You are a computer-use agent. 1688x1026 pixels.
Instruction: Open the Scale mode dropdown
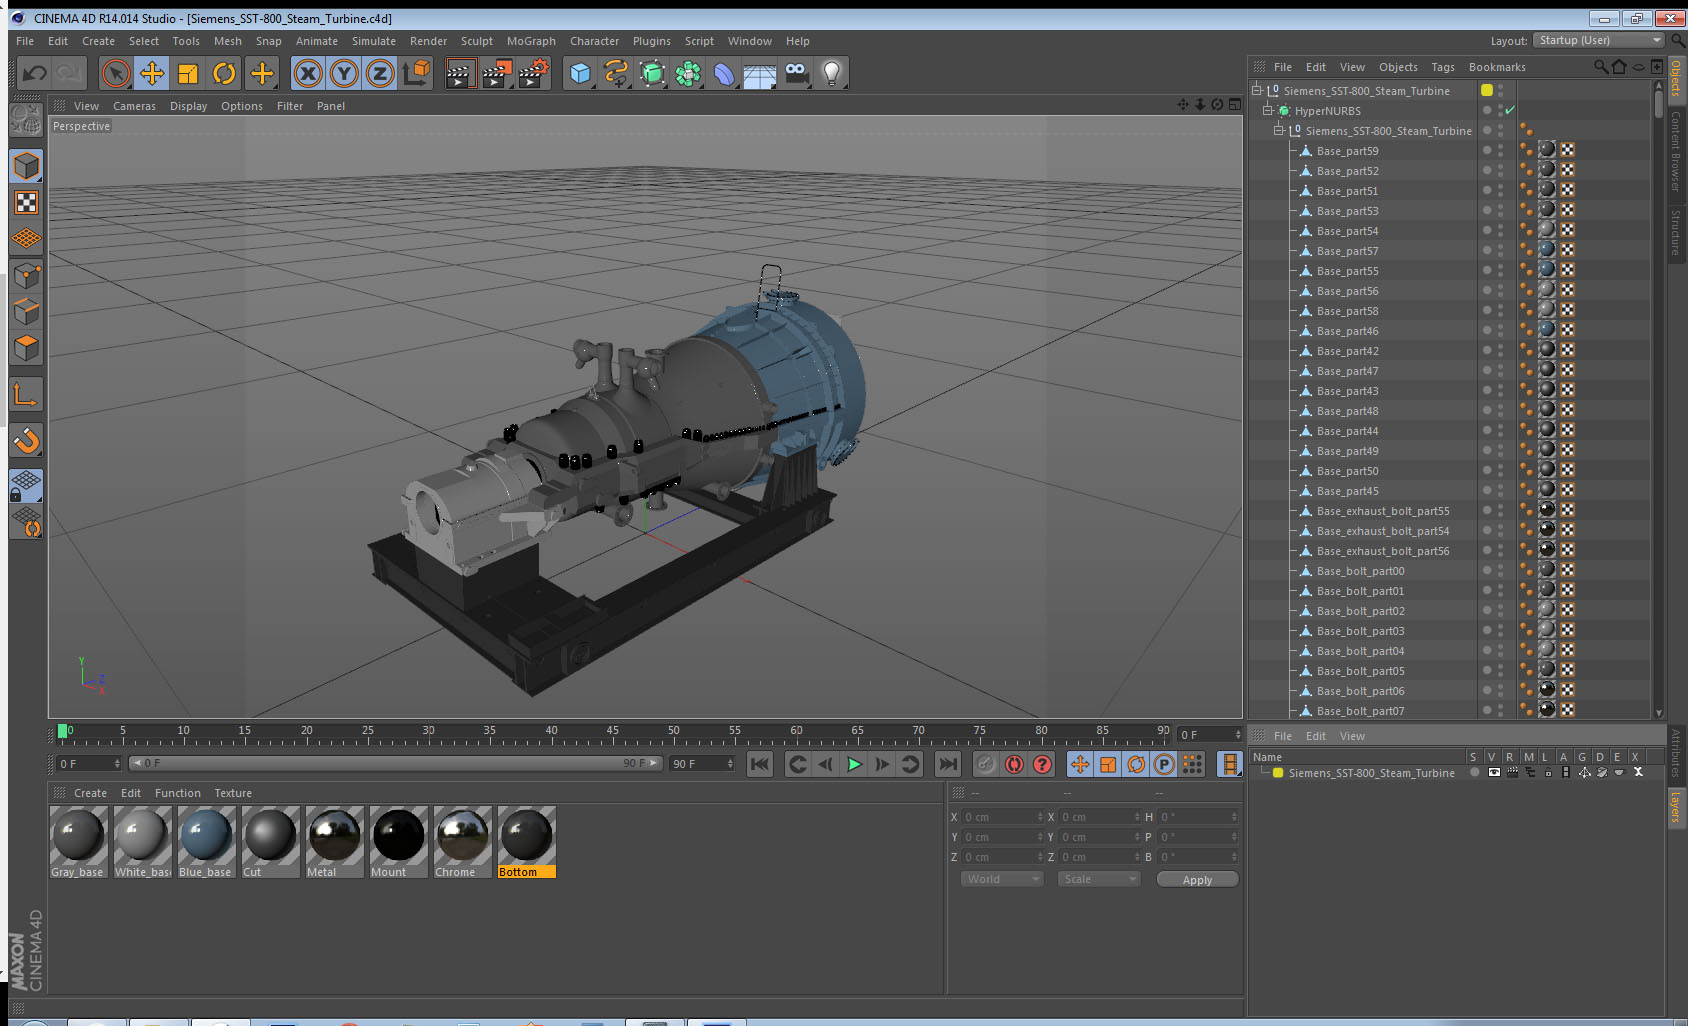1099,879
